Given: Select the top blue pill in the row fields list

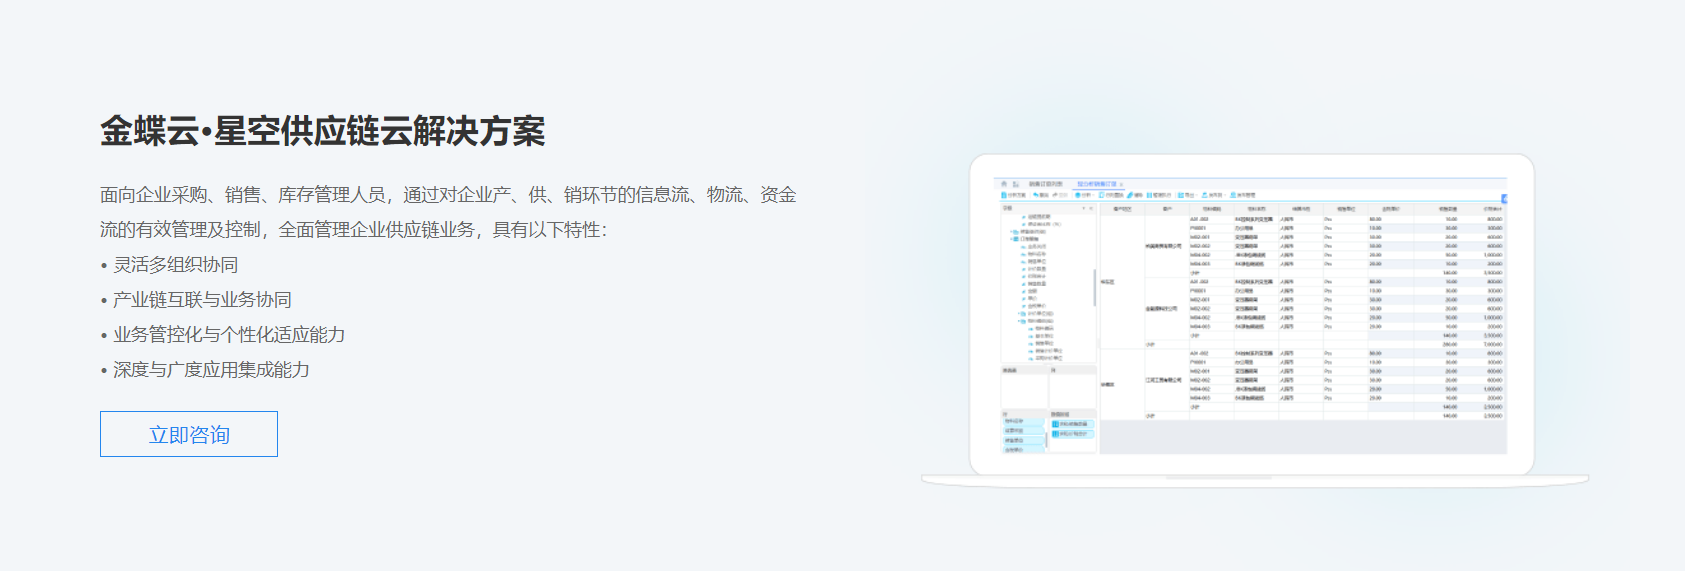Looking at the screenshot, I should (x=1022, y=422).
